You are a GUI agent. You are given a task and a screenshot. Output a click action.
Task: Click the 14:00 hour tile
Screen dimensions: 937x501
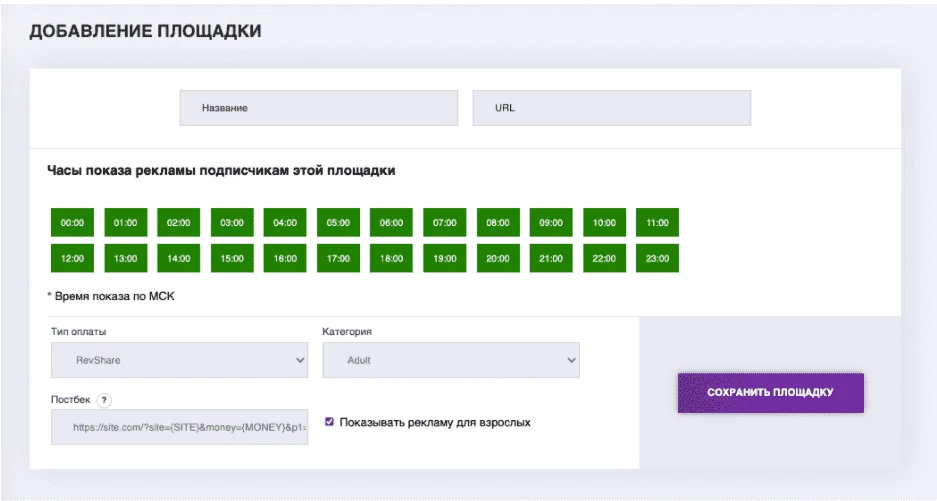tap(179, 258)
